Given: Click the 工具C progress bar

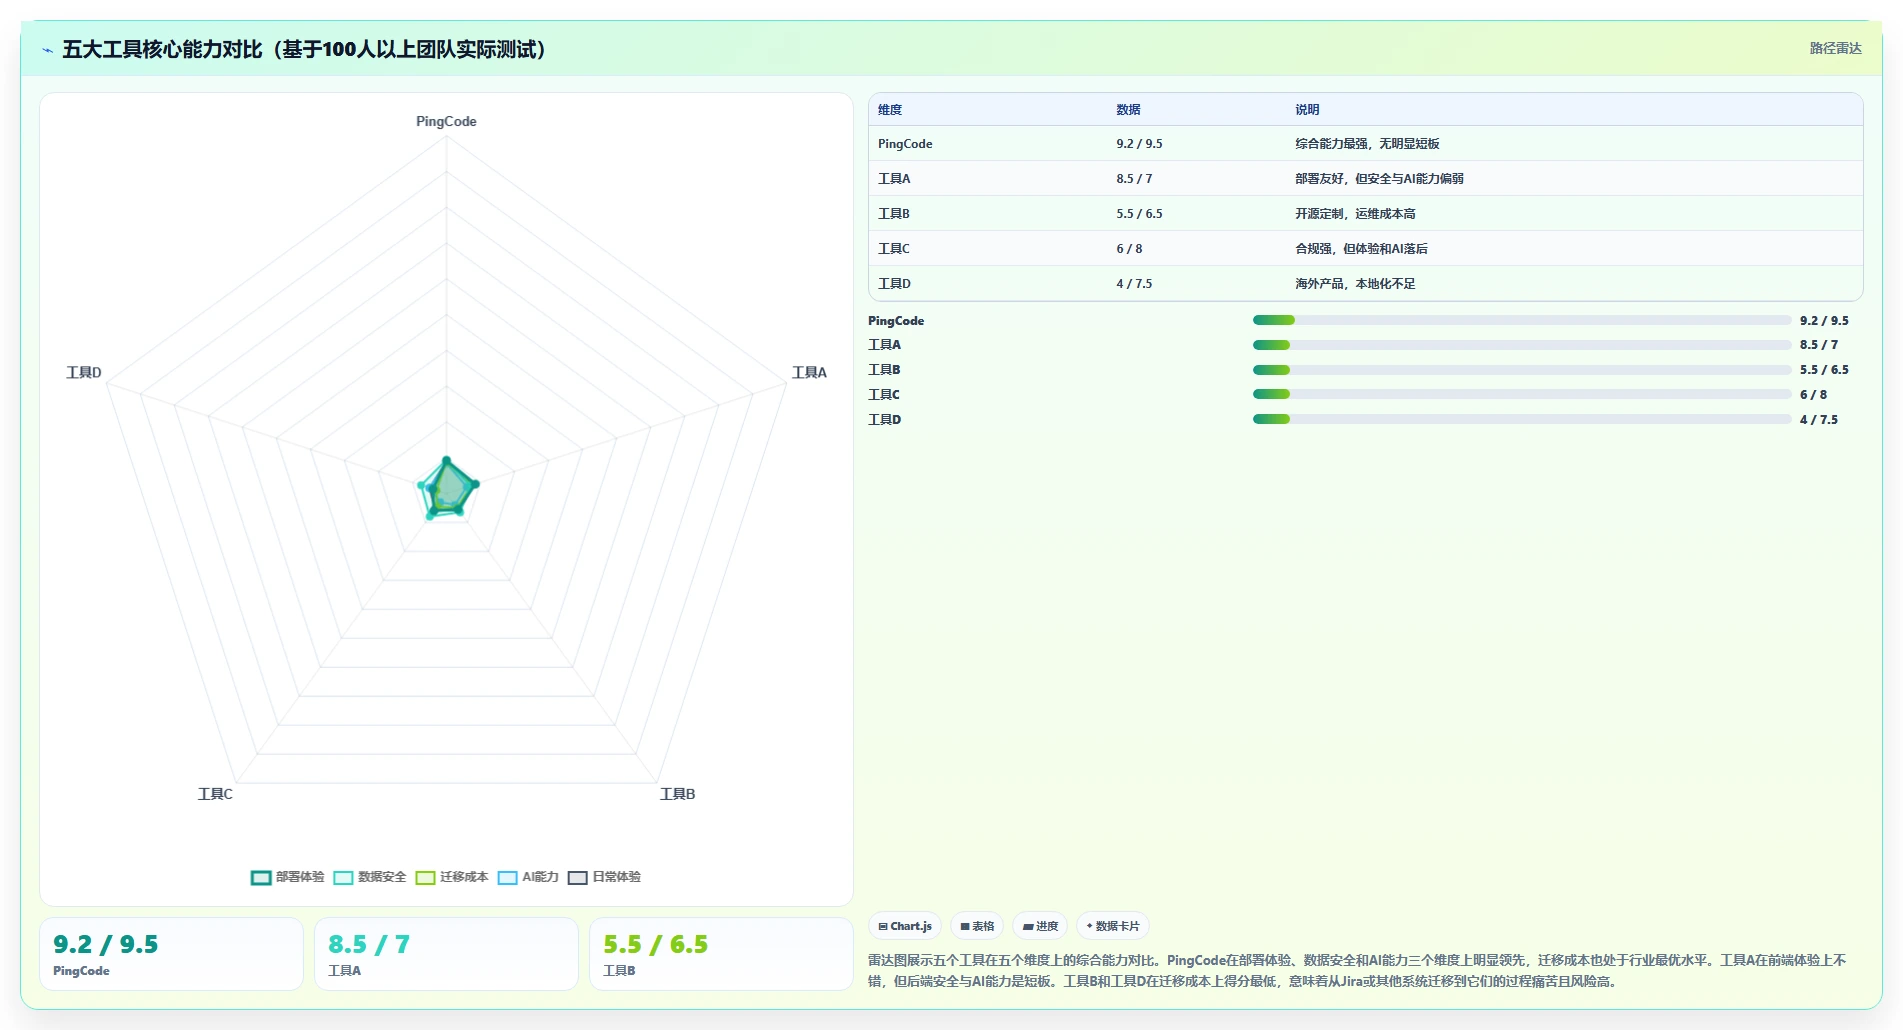Looking at the screenshot, I should (x=1521, y=394).
